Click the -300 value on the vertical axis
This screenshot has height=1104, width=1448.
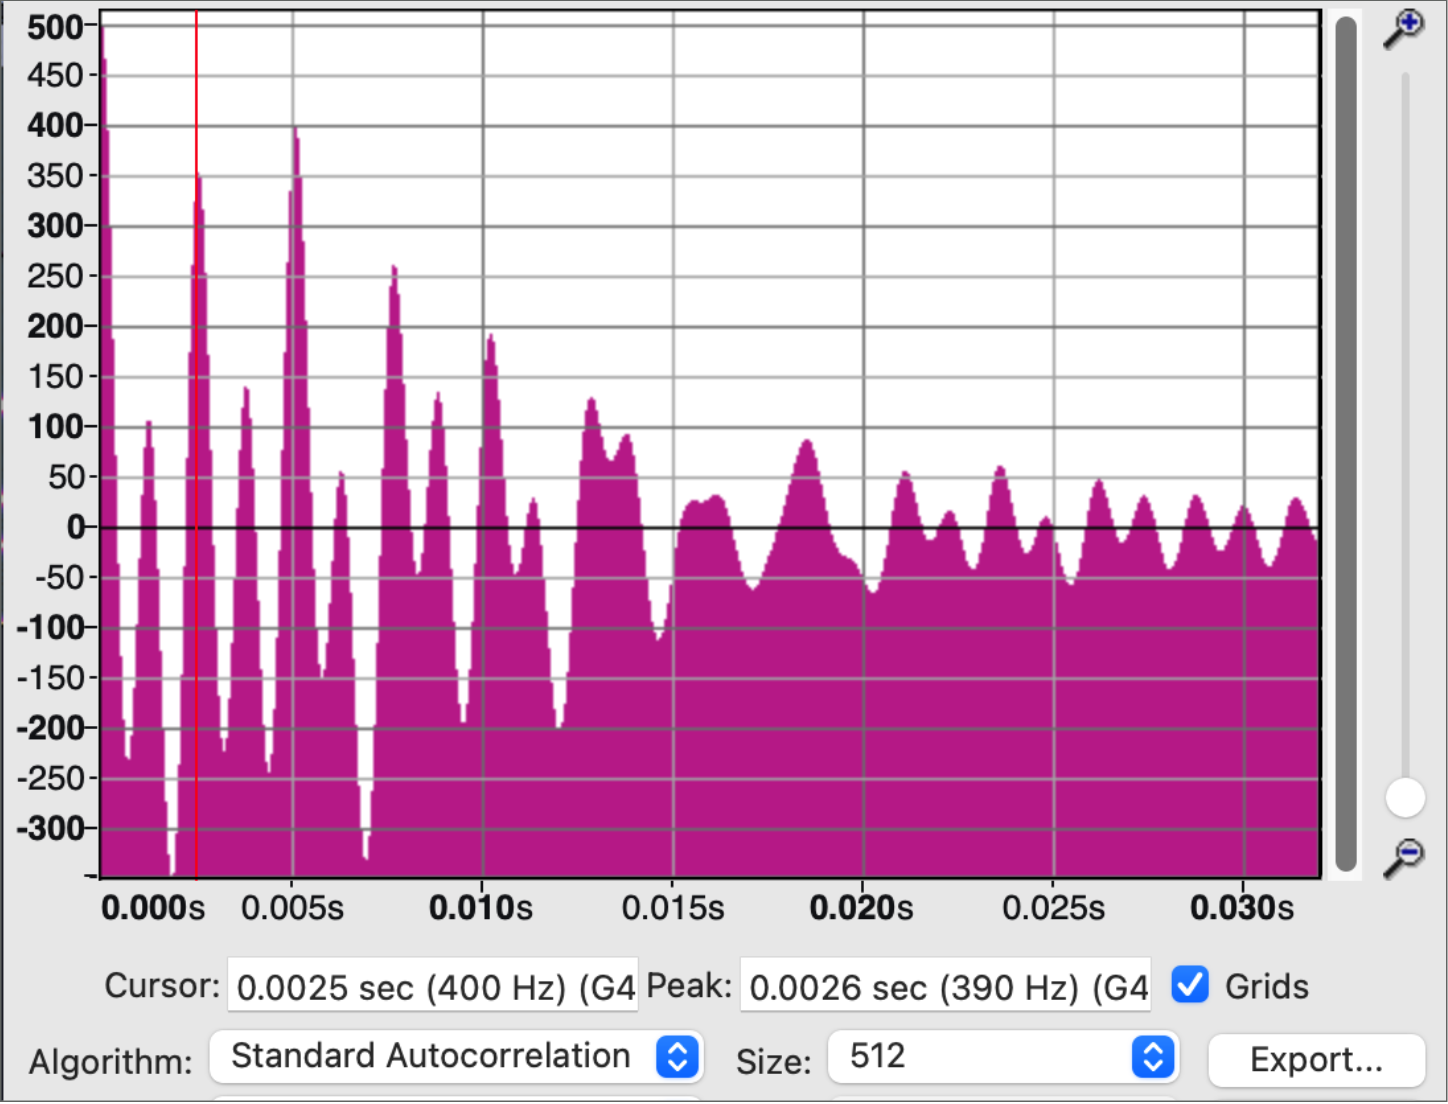[51, 828]
